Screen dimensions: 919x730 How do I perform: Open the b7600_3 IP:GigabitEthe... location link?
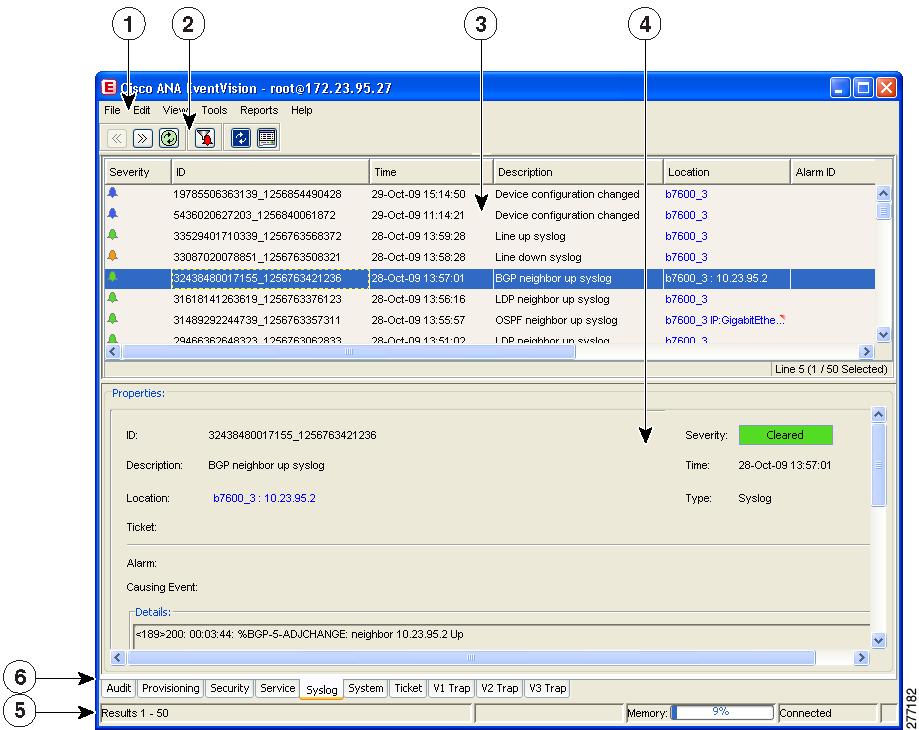(724, 320)
